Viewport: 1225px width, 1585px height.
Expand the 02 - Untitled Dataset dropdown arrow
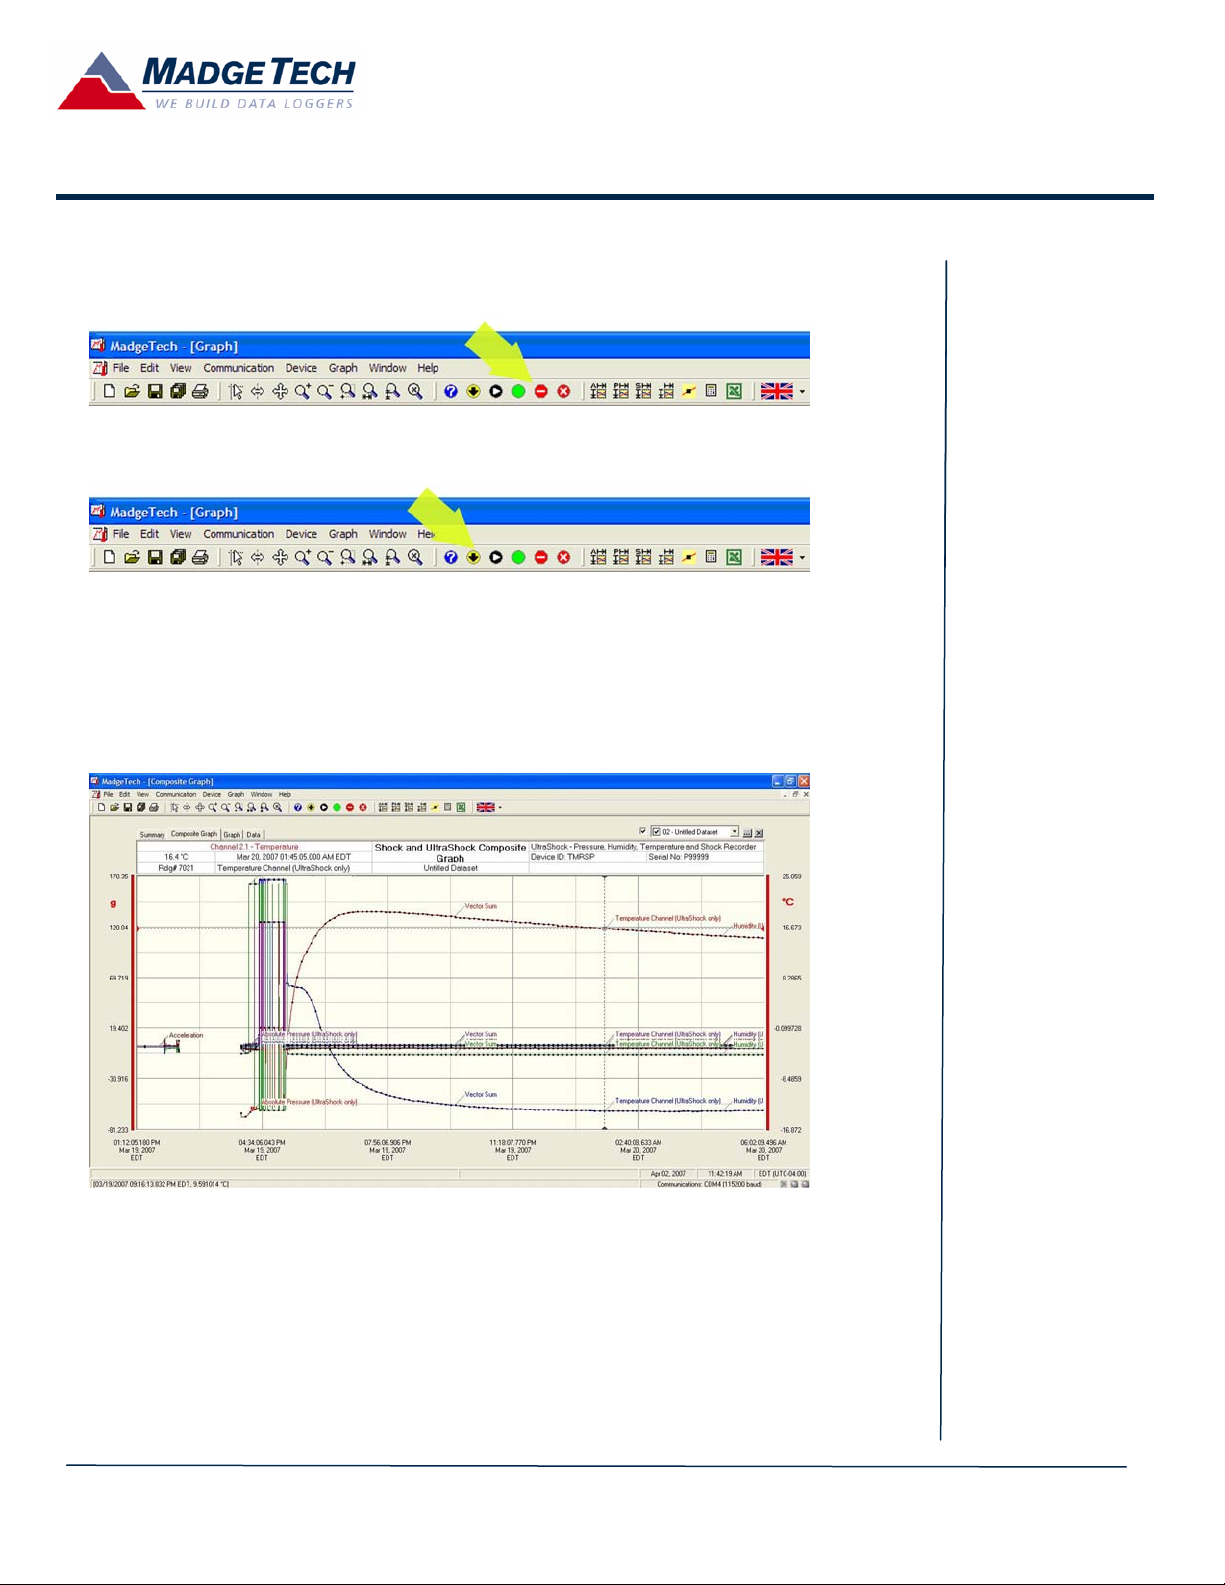coord(735,832)
